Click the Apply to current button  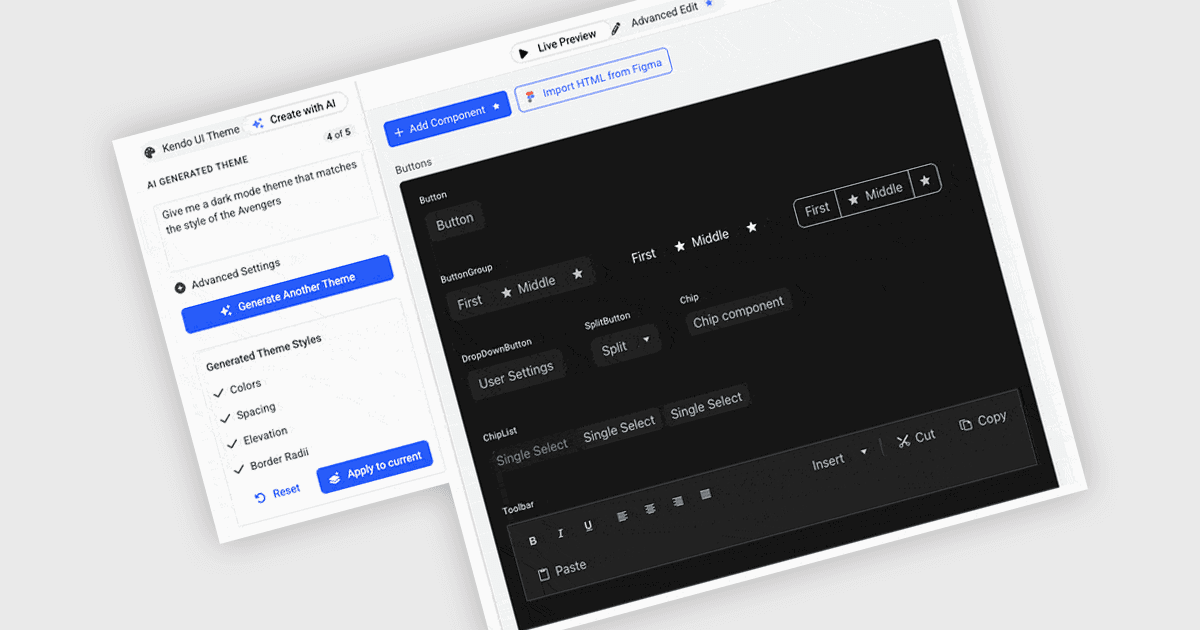(375, 467)
